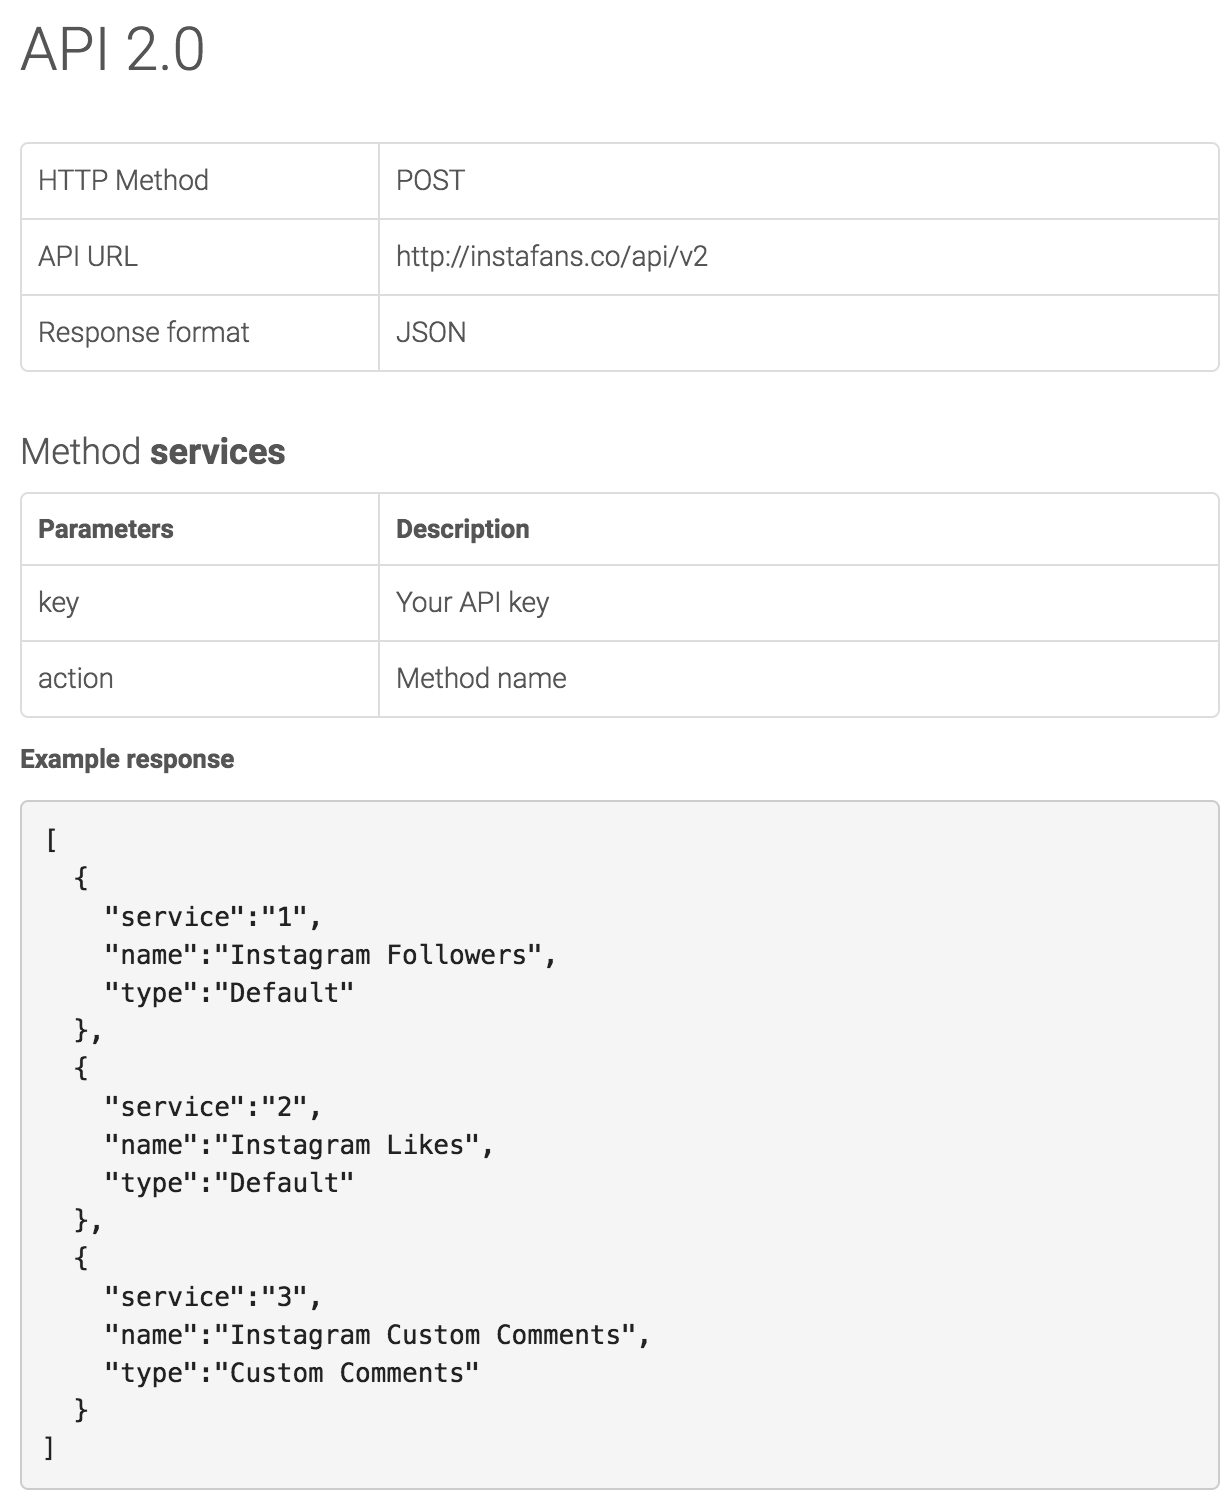The height and width of the screenshot is (1502, 1226).
Task: Click the API 2.0 page heading
Action: (112, 49)
